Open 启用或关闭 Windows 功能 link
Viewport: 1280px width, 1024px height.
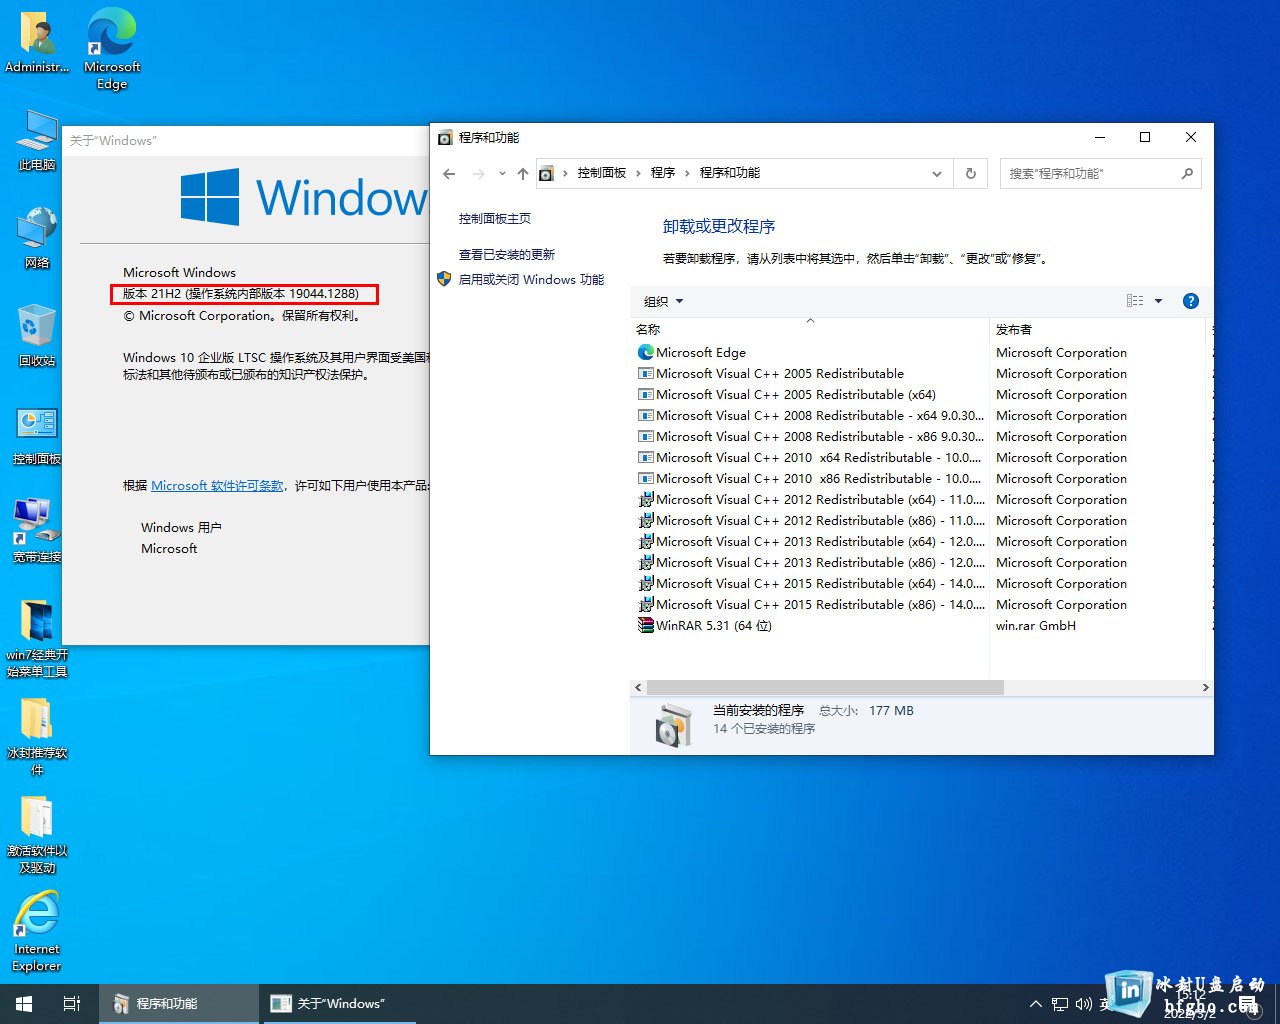531,279
